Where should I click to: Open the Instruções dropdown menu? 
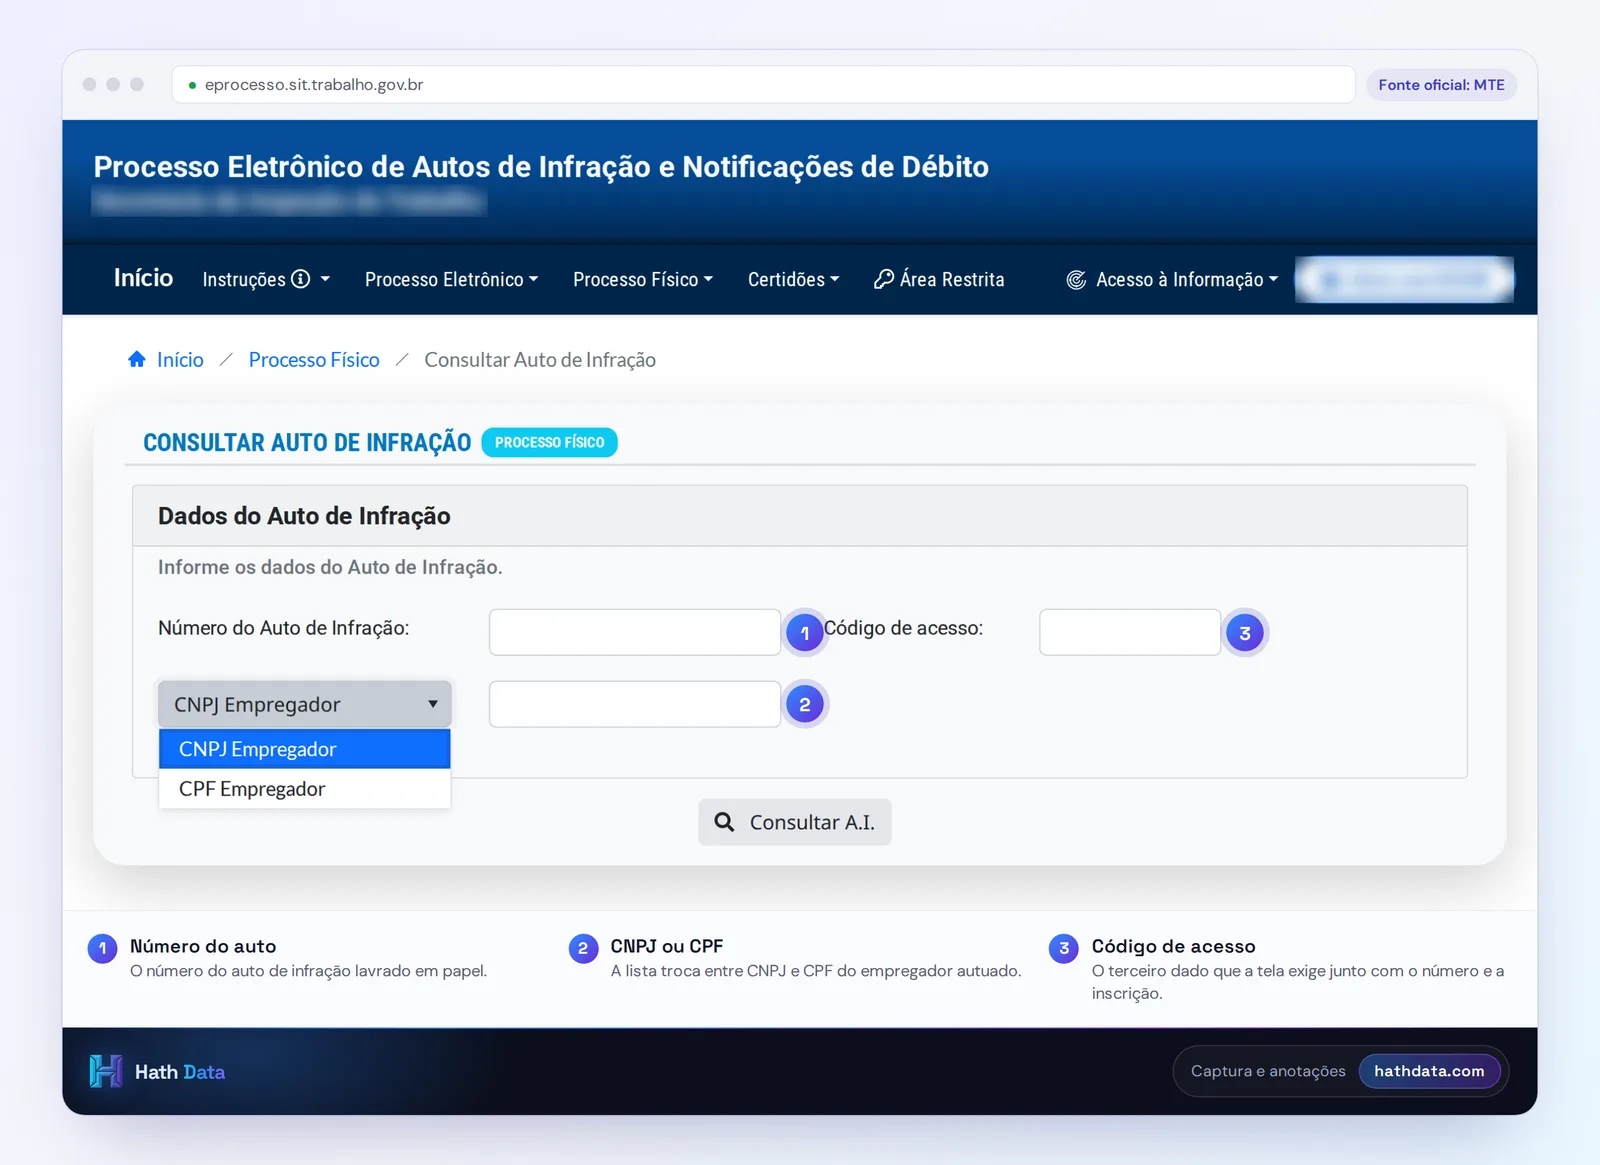pos(266,280)
